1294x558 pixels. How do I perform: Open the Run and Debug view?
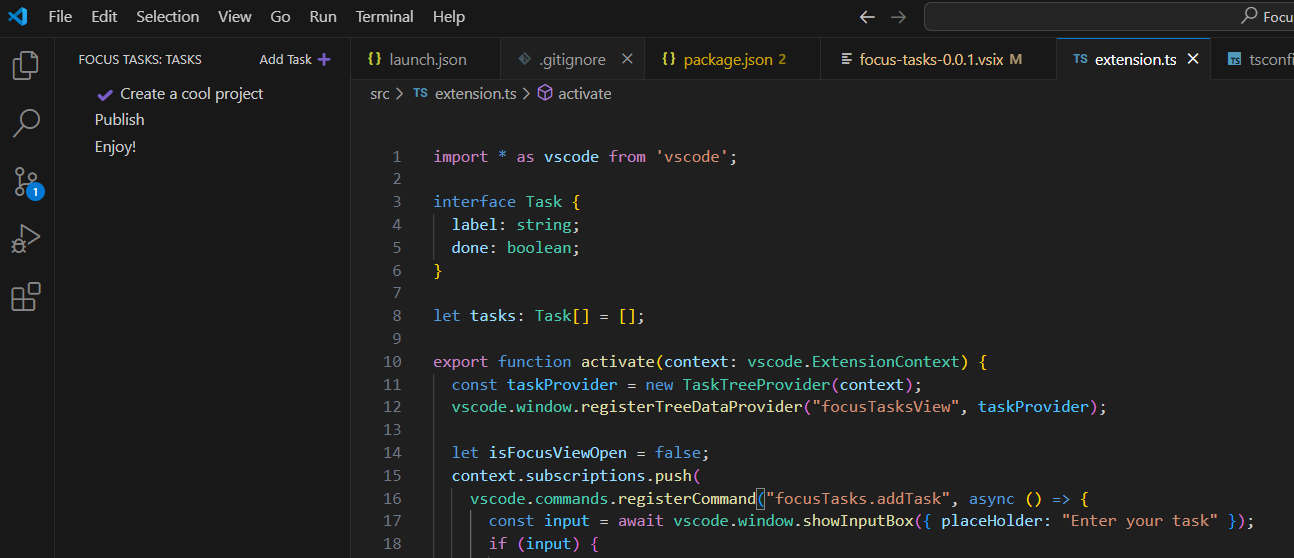pyautogui.click(x=26, y=240)
